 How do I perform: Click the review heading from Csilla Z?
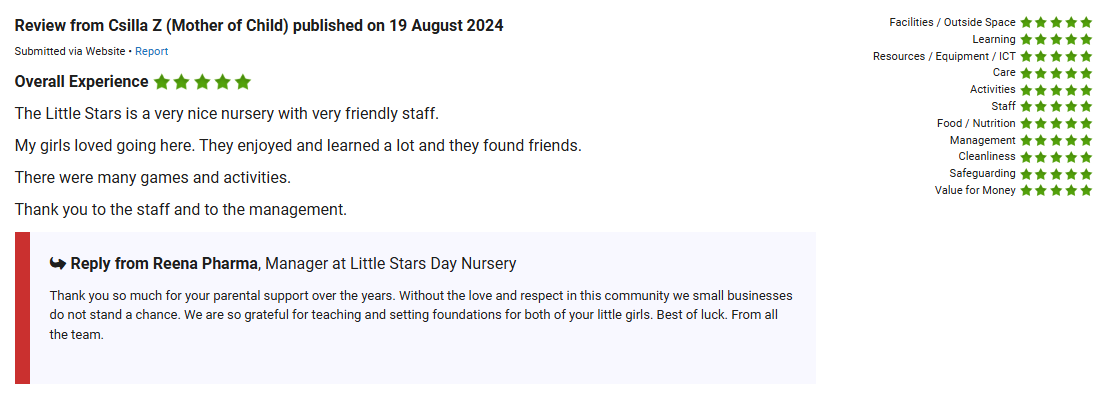[x=259, y=26]
